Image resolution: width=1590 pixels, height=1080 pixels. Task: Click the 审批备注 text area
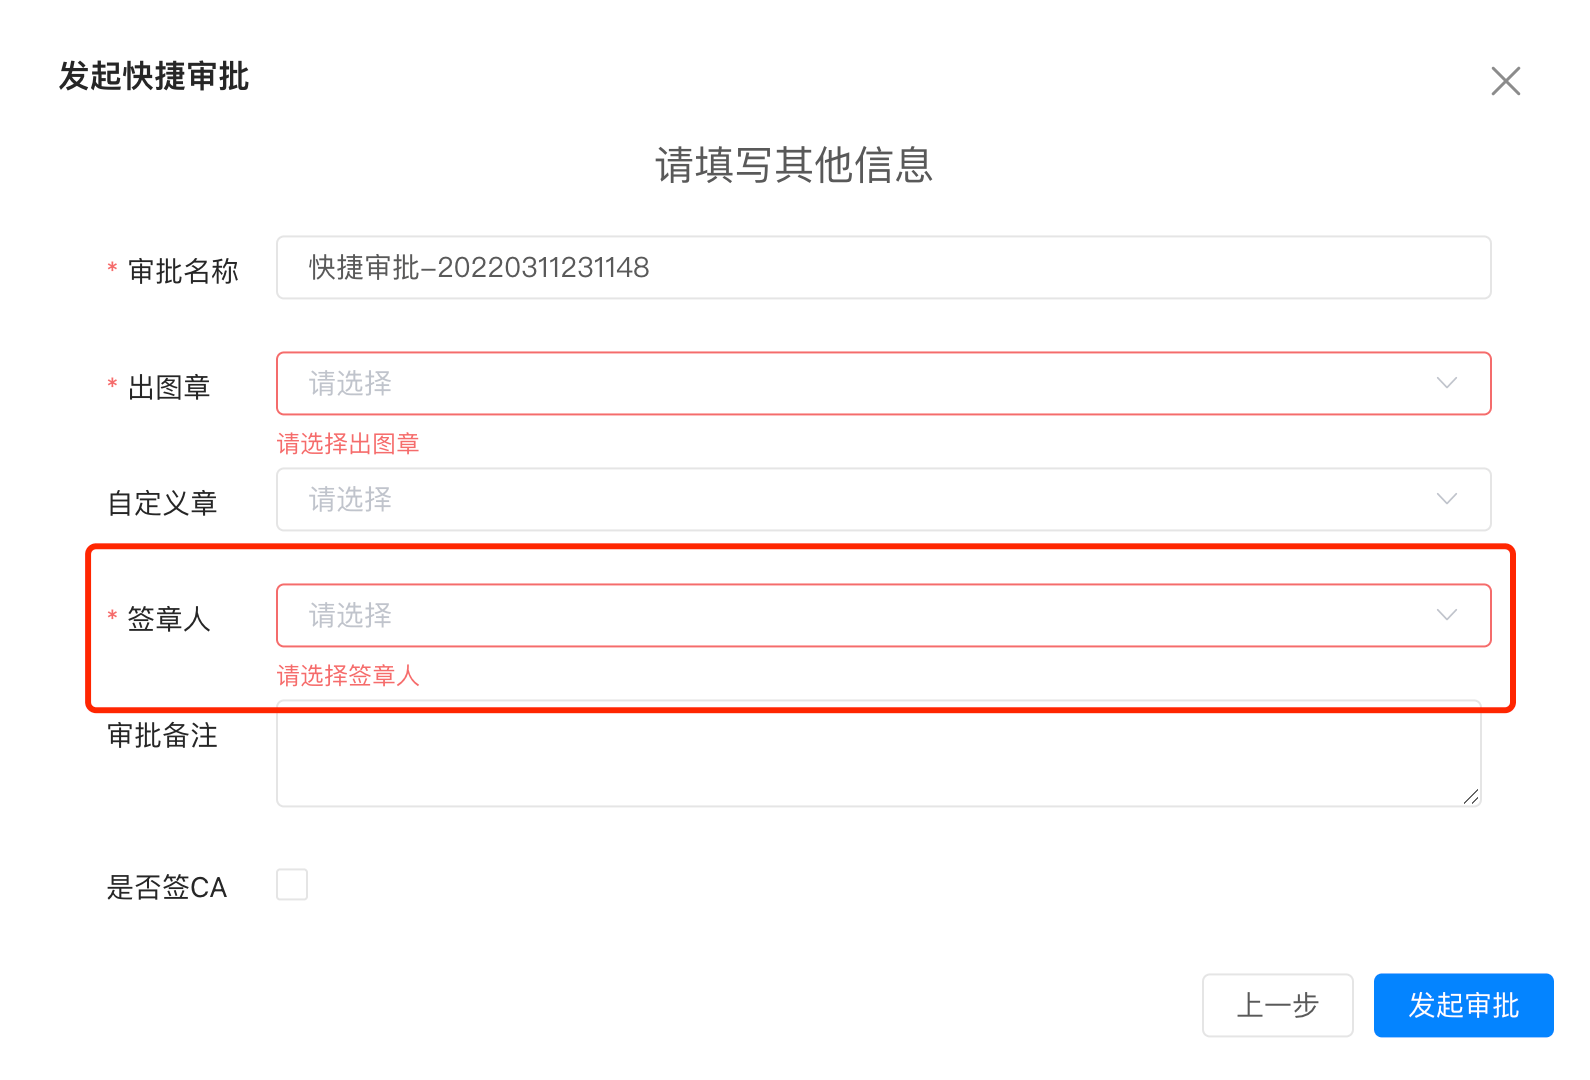(x=877, y=755)
